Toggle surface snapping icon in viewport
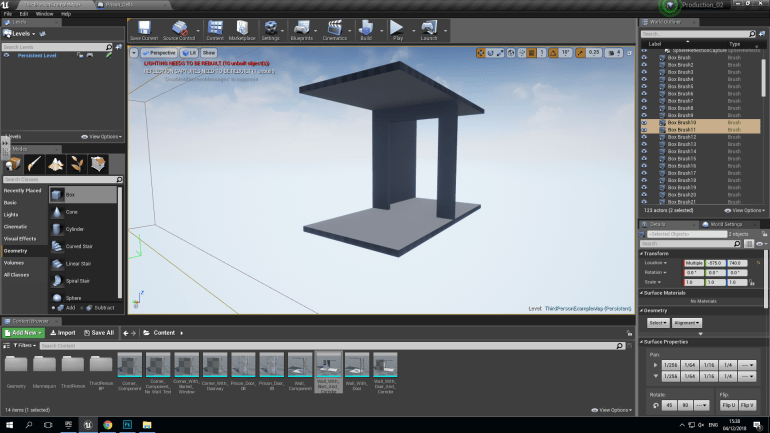770x433 pixels. (522, 53)
